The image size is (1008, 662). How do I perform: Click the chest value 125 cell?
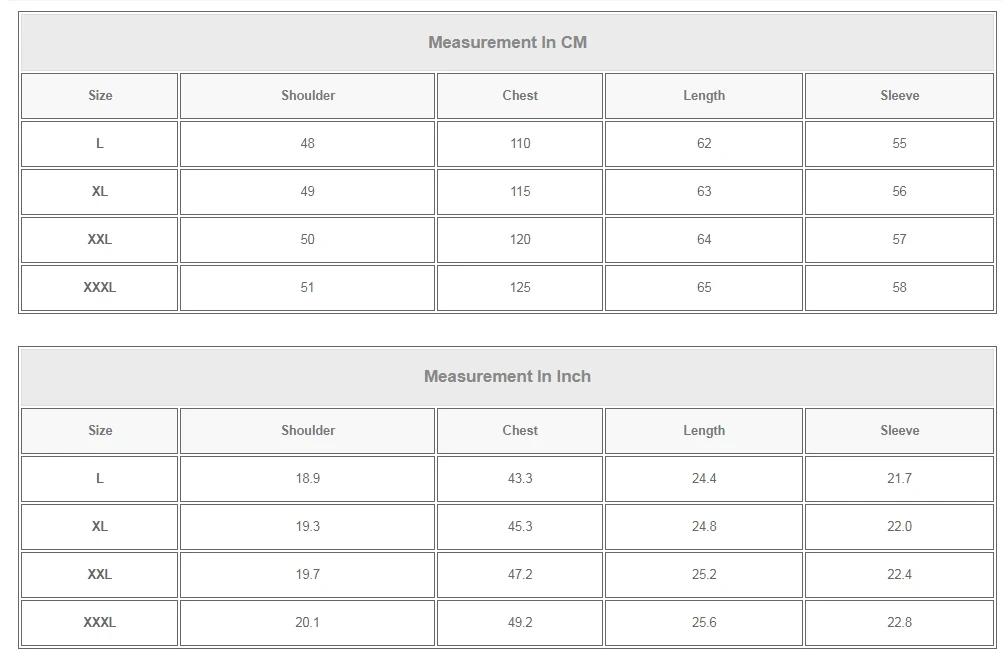click(x=520, y=287)
